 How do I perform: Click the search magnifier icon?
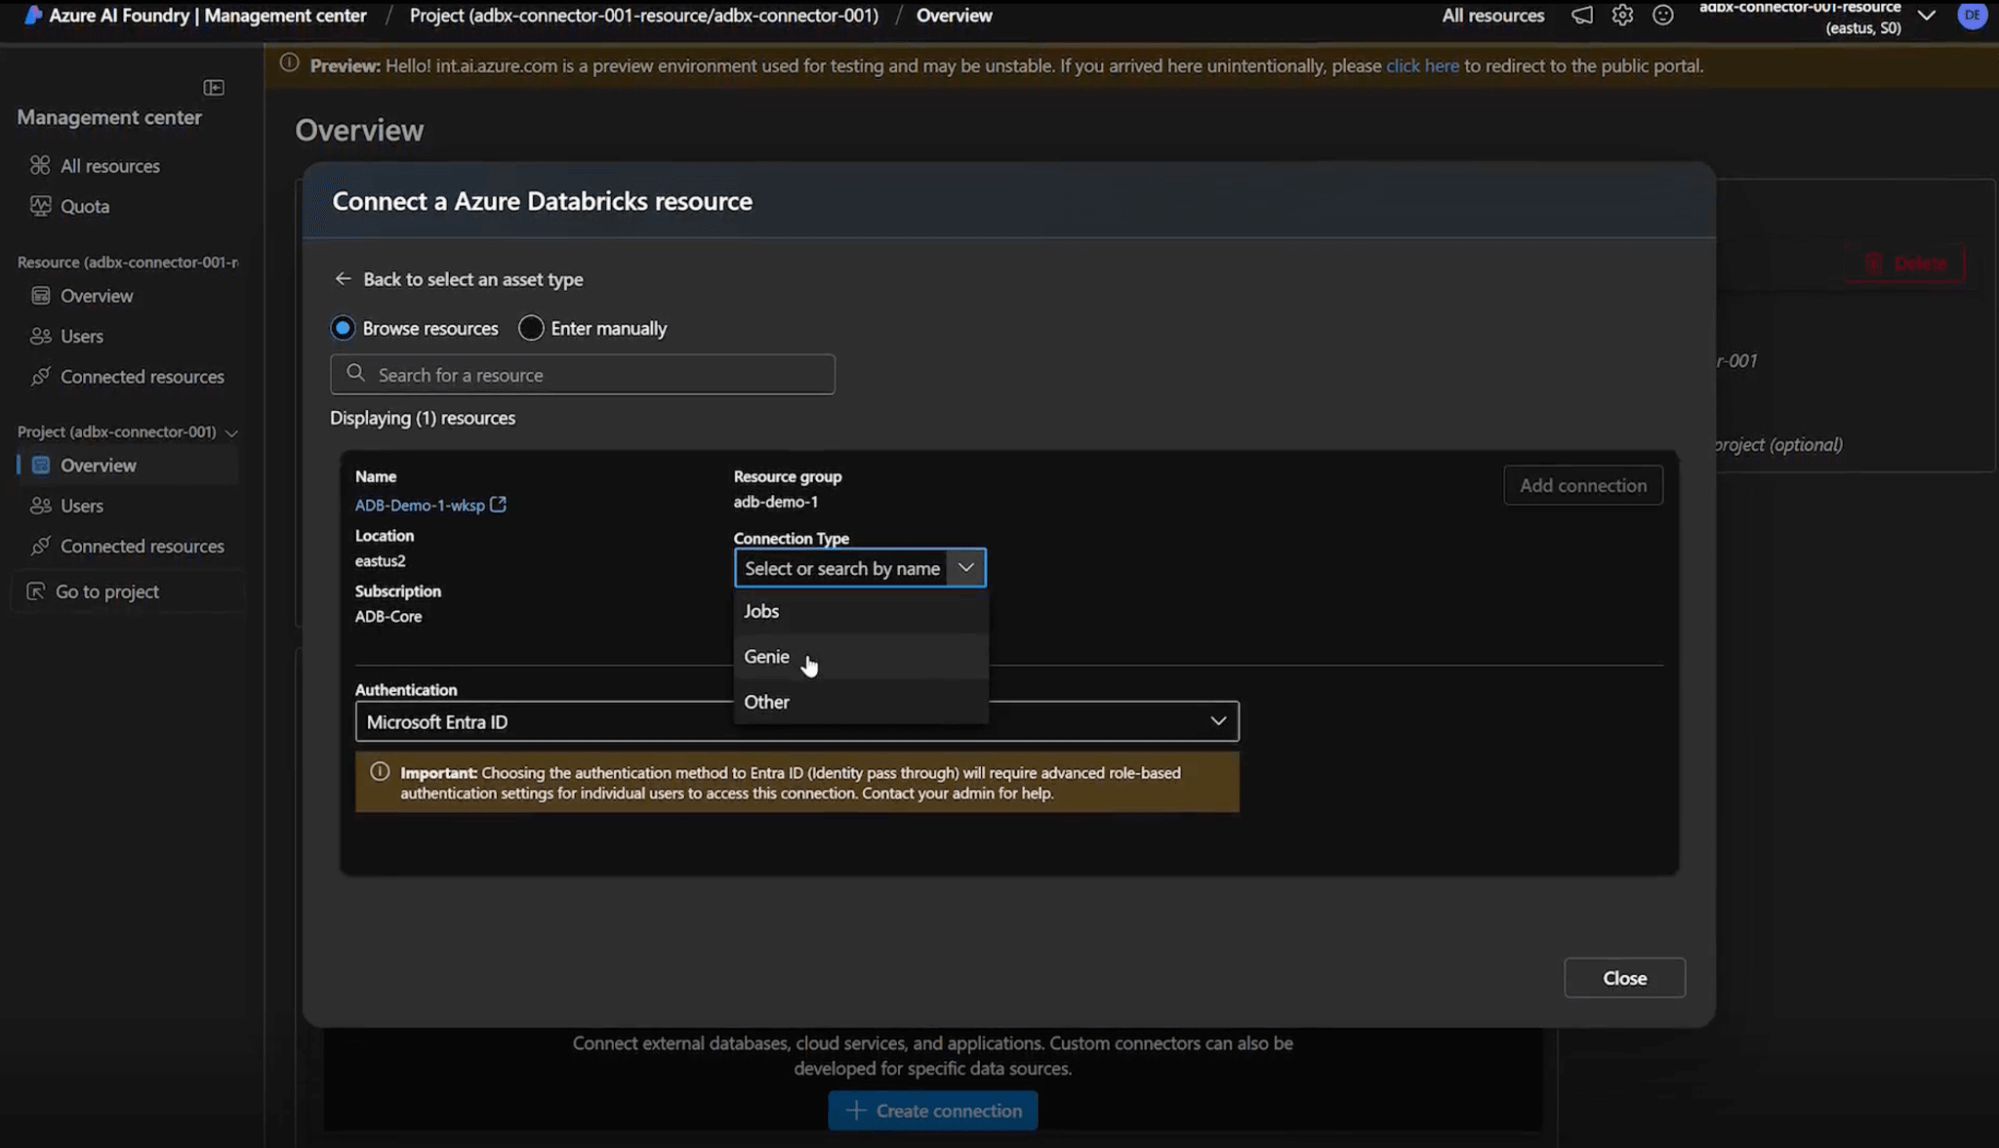tap(355, 374)
